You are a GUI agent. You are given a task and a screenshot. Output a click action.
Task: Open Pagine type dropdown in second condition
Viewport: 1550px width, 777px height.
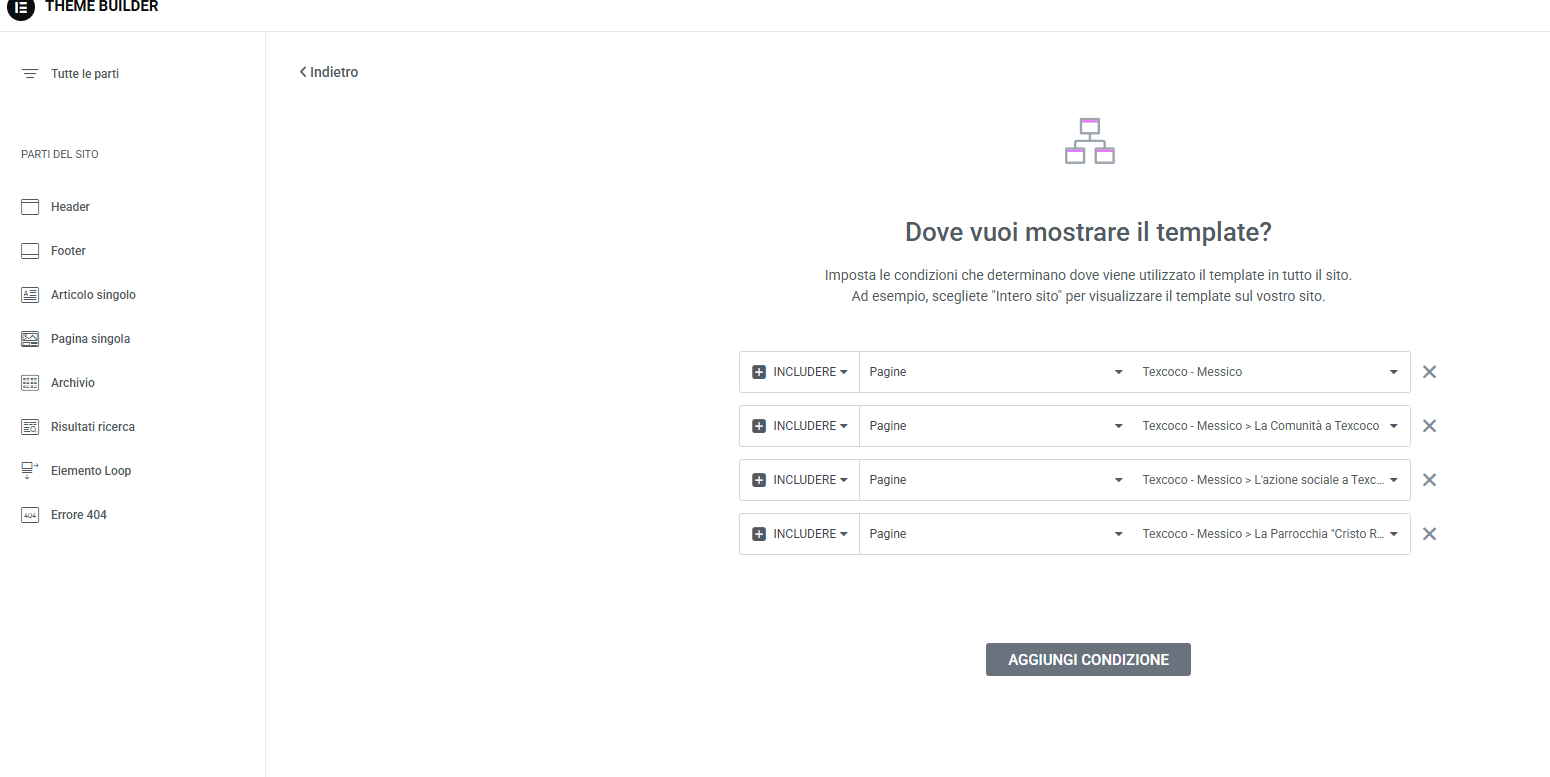click(x=996, y=426)
